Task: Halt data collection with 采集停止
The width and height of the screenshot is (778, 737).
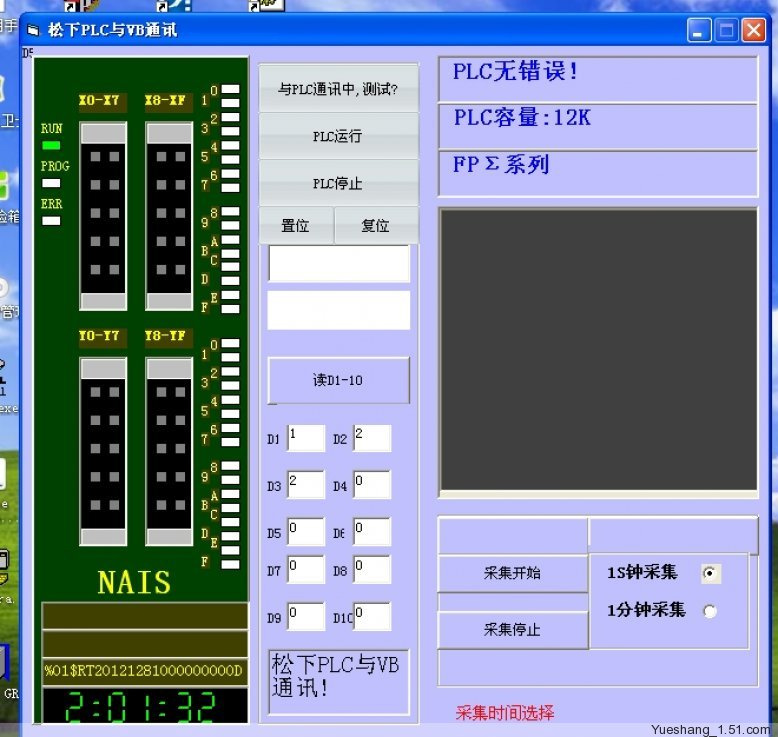Action: click(x=512, y=630)
